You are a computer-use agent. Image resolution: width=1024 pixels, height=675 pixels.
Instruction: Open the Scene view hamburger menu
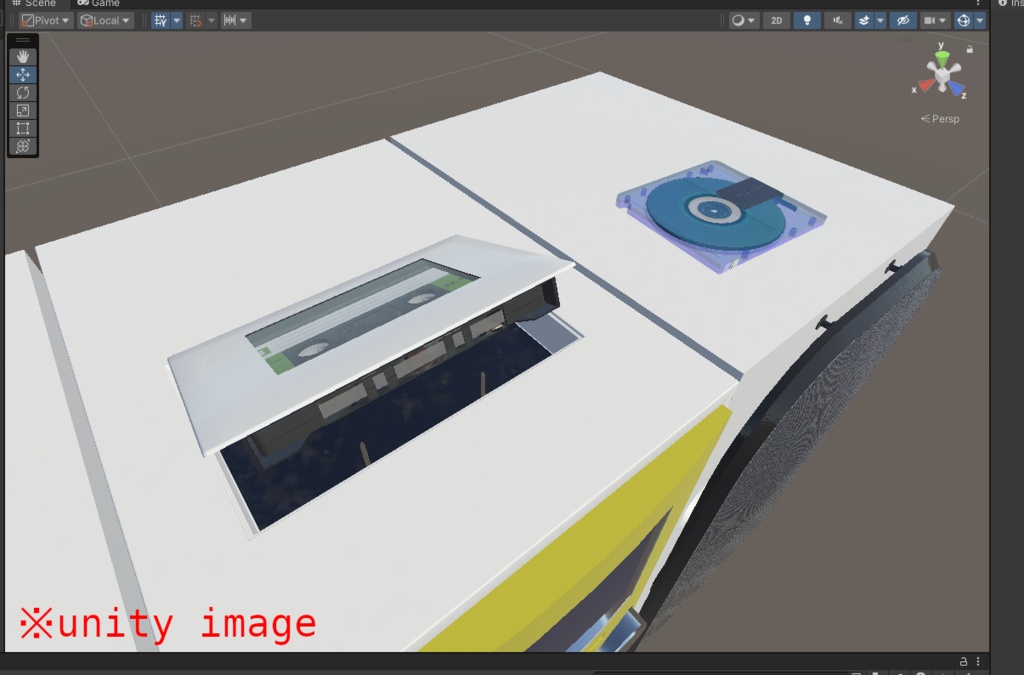point(21,38)
